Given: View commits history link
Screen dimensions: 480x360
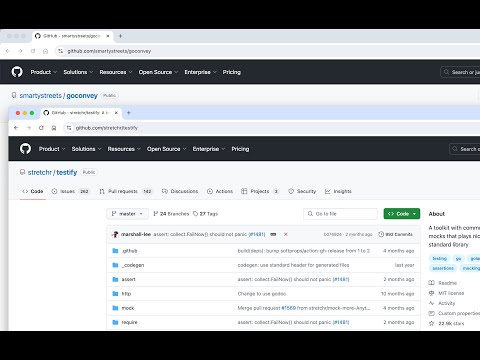Looking at the screenshot, I should 396,234.
